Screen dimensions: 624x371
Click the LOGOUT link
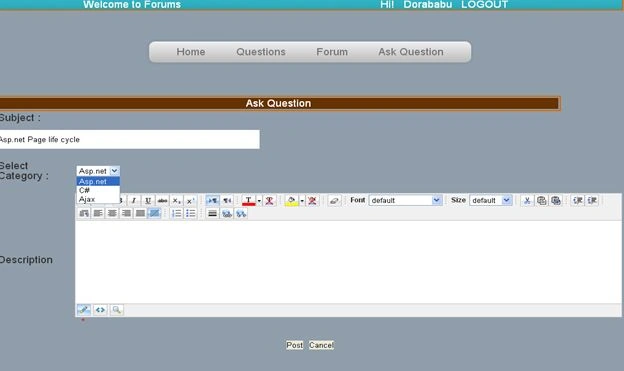point(484,4)
